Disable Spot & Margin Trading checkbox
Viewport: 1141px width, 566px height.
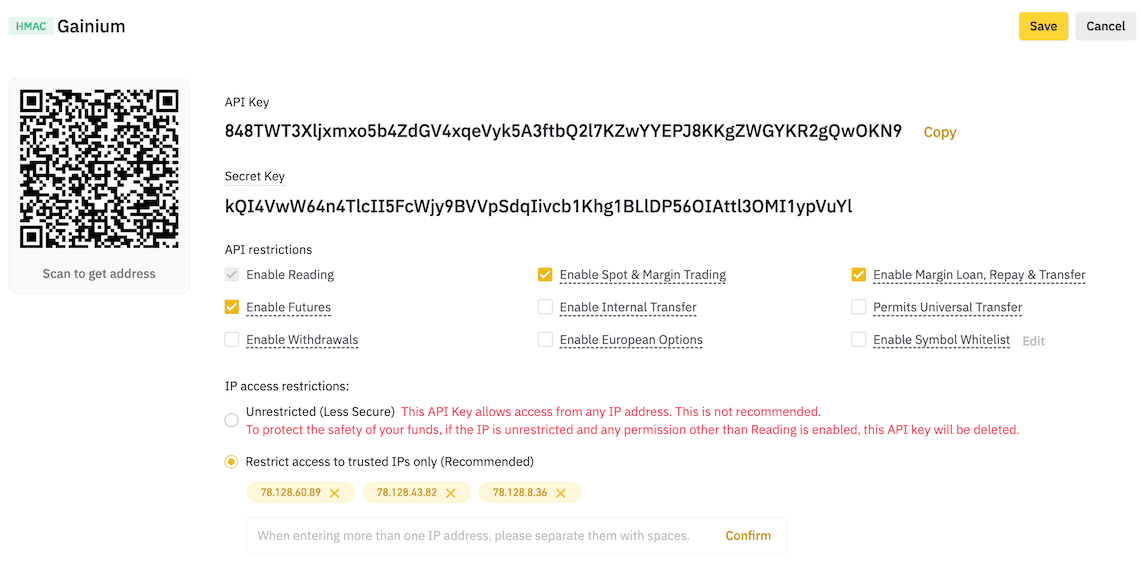pyautogui.click(x=545, y=275)
